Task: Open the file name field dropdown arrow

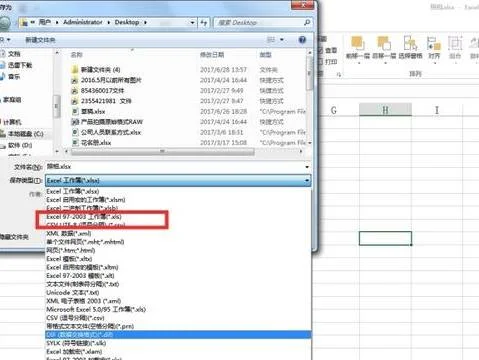Action: 307,167
